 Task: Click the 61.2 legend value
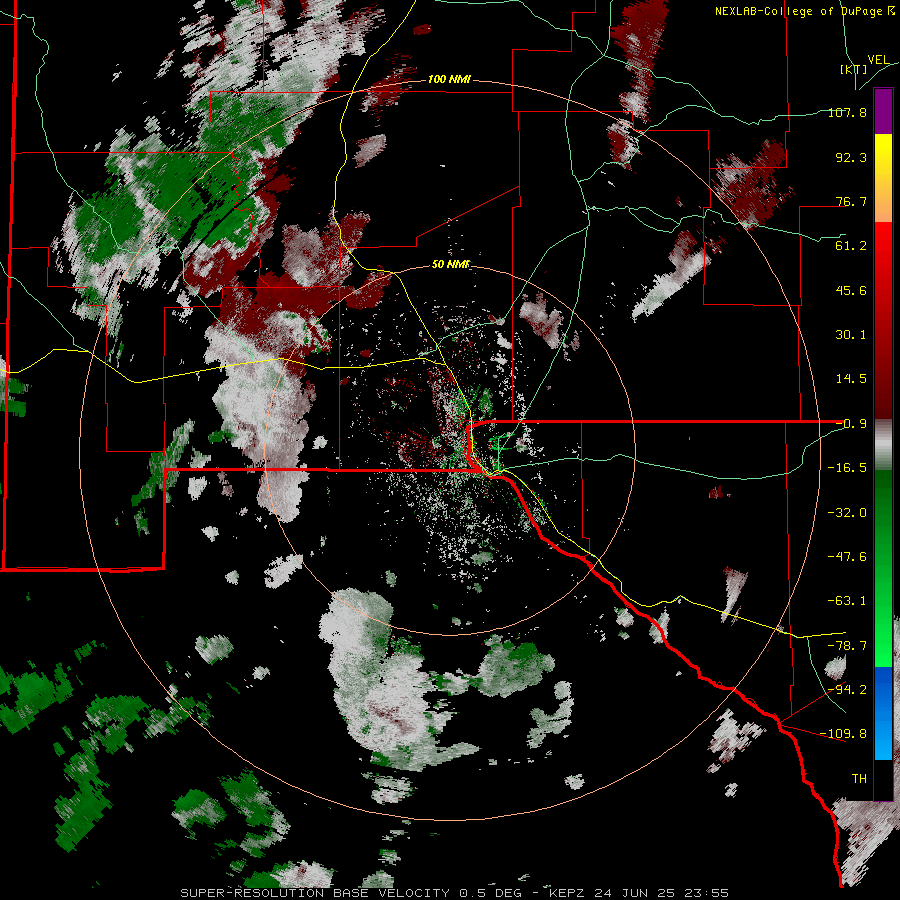click(851, 246)
